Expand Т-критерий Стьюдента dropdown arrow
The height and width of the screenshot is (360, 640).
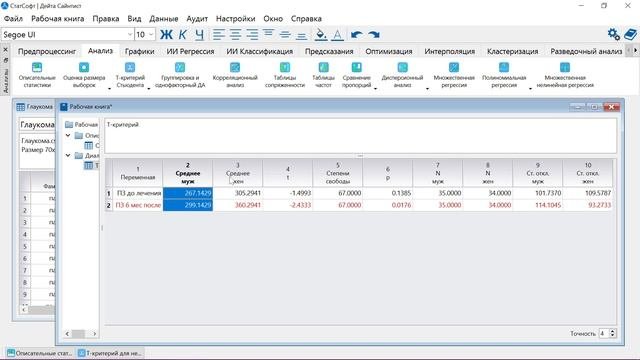[149, 89]
